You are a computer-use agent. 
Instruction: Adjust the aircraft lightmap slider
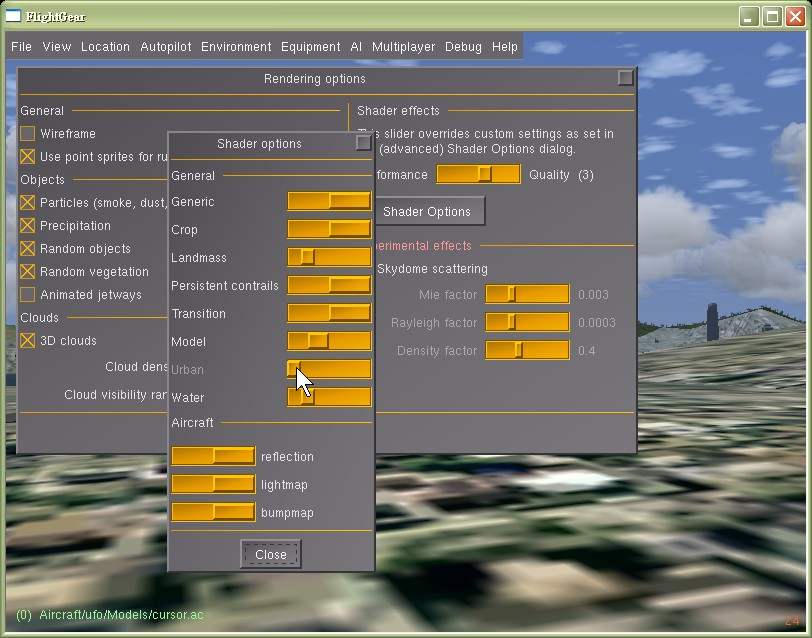click(x=213, y=484)
